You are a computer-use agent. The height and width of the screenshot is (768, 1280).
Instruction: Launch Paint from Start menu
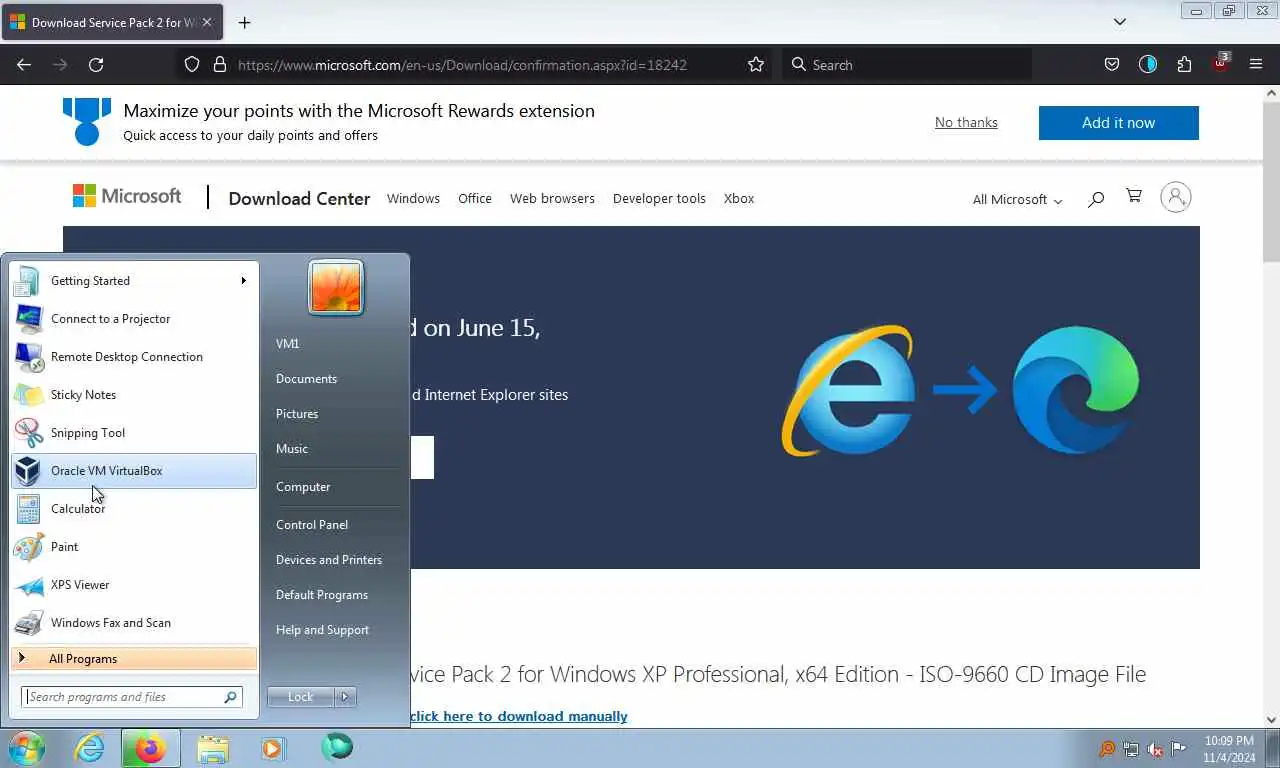(x=134, y=547)
